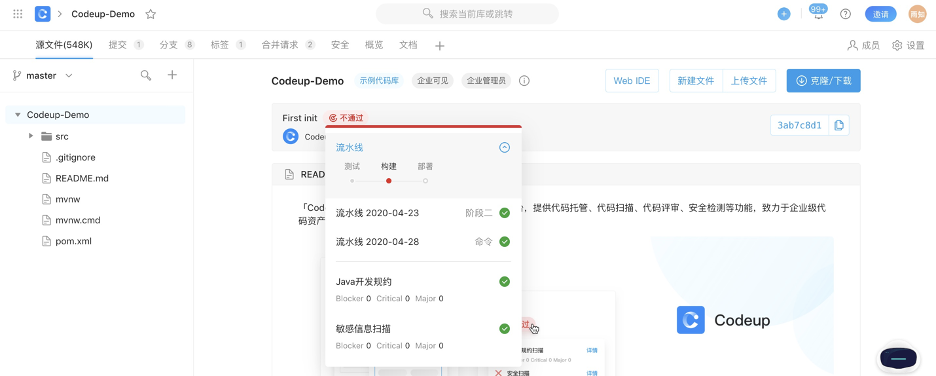Image resolution: width=936 pixels, height=376 pixels.
Task: Click the blue plus create button
Action: coord(784,14)
